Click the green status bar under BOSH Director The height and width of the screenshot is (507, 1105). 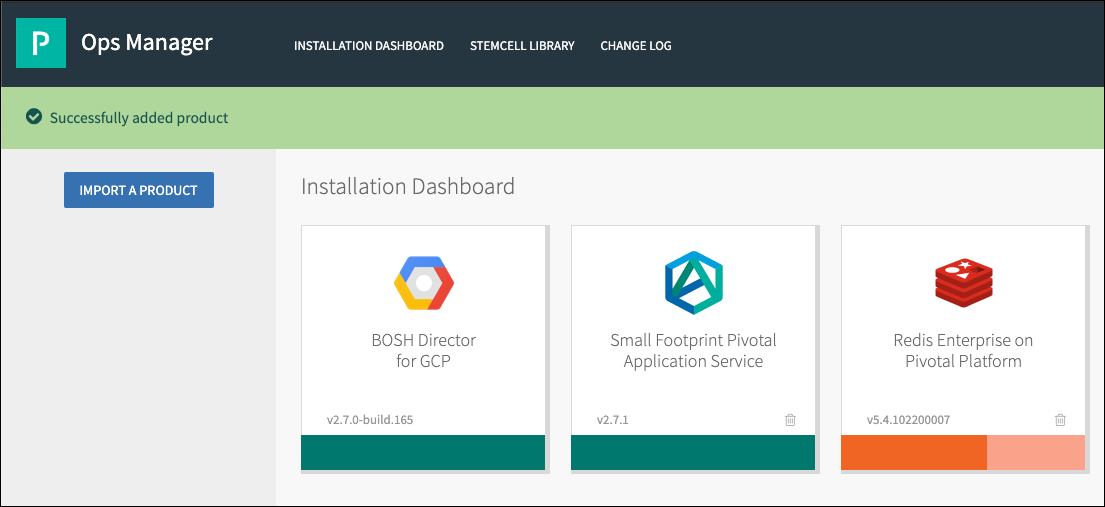click(423, 452)
